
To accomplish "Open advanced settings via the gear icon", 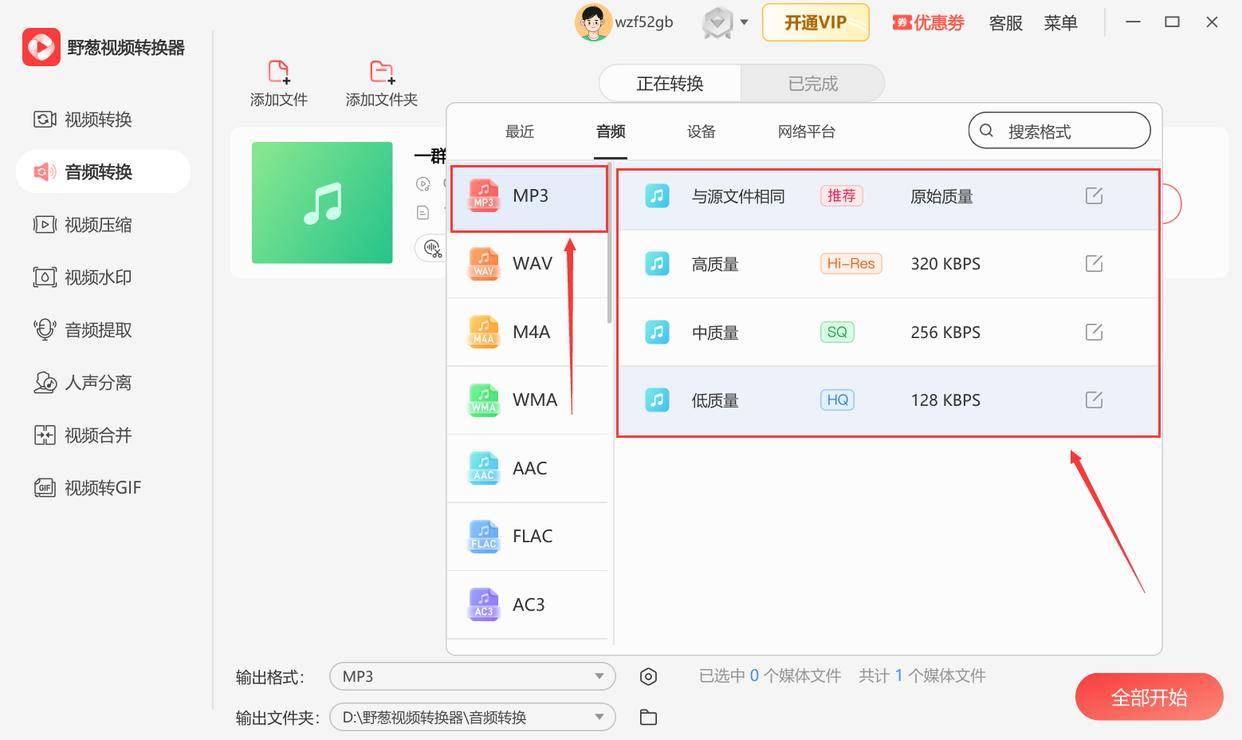I will tap(648, 676).
